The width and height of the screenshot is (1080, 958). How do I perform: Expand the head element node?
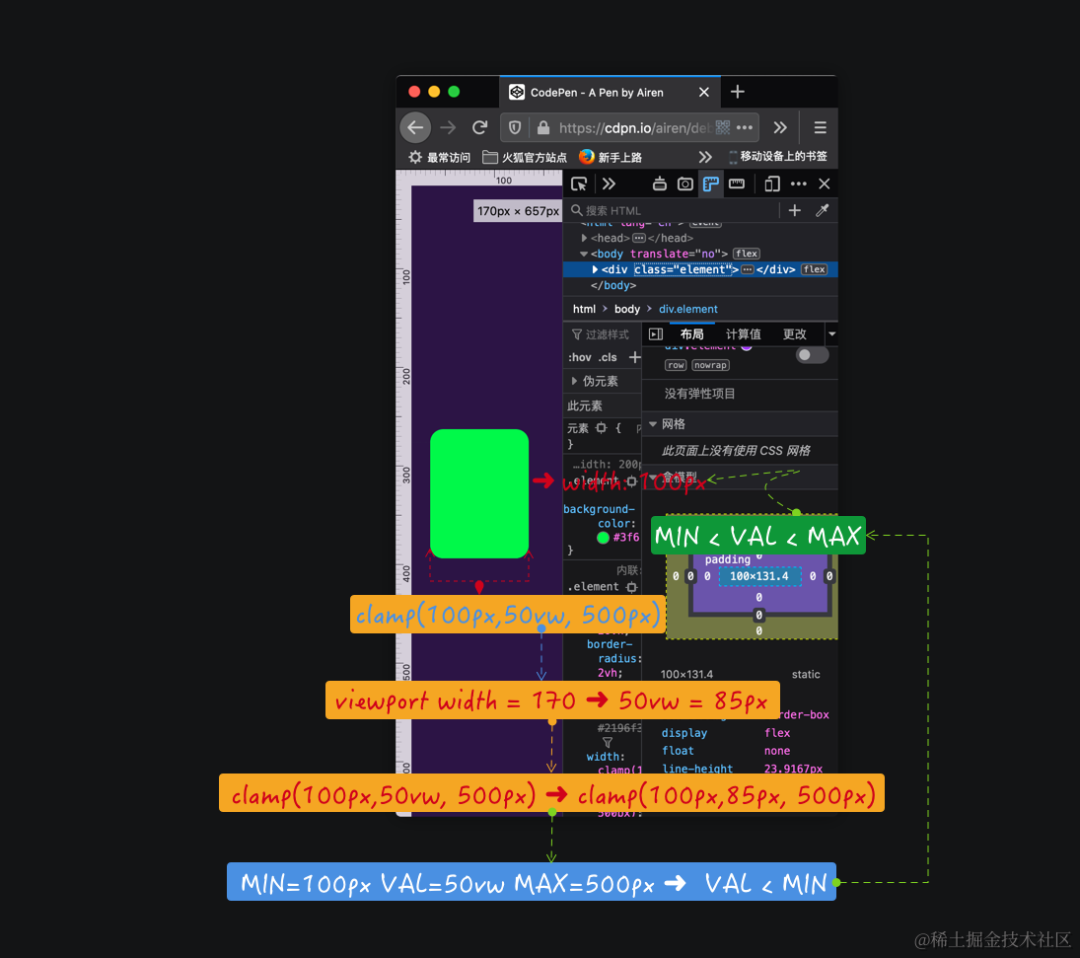pyautogui.click(x=584, y=238)
